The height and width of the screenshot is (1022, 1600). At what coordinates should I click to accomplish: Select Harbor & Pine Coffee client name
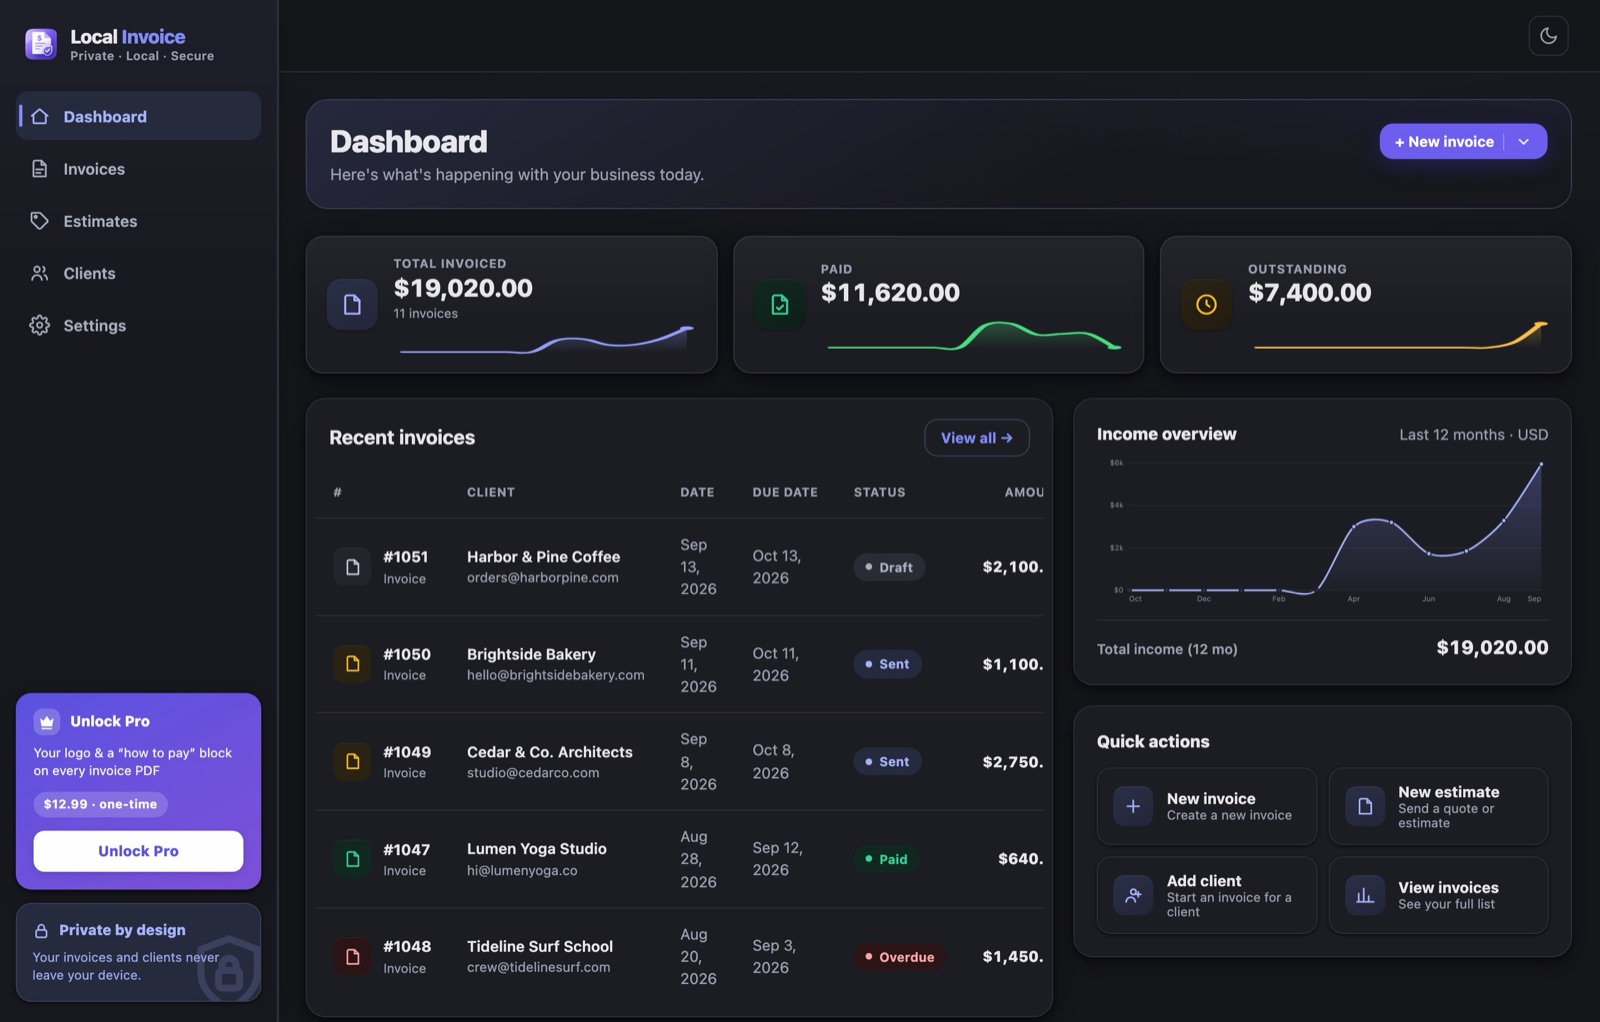click(x=543, y=557)
